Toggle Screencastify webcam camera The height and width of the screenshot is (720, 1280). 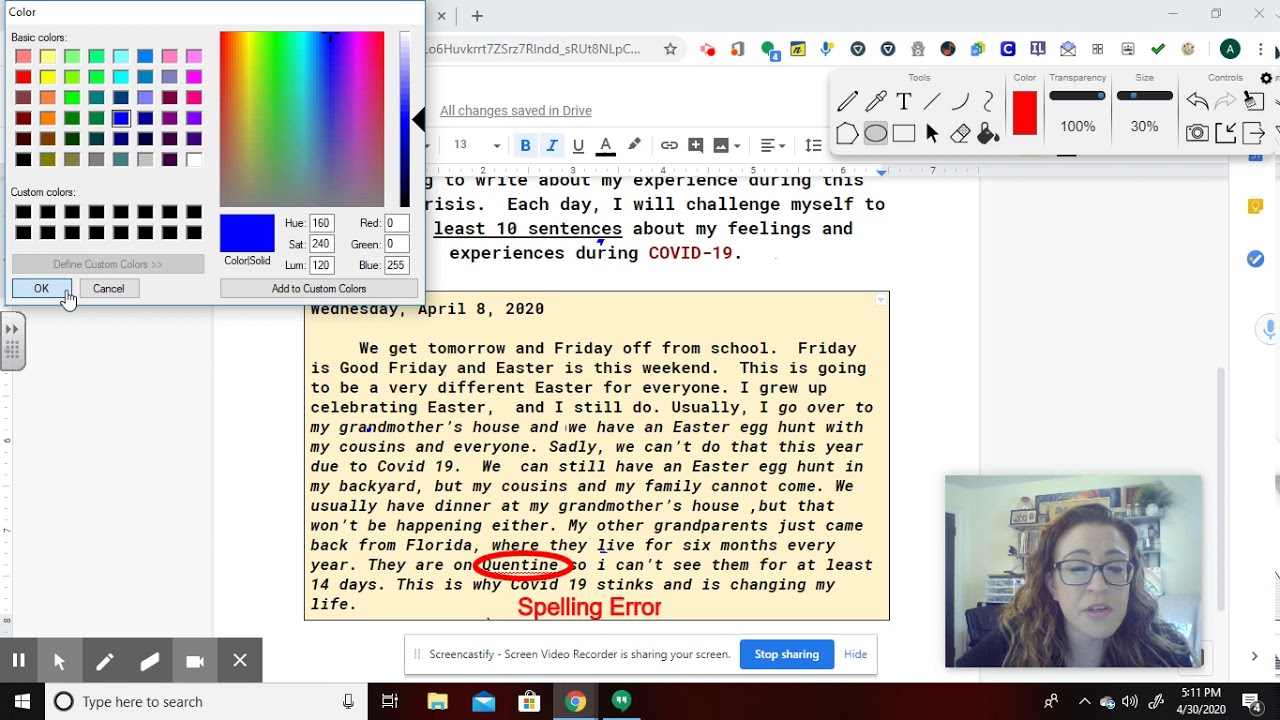[x=195, y=660]
